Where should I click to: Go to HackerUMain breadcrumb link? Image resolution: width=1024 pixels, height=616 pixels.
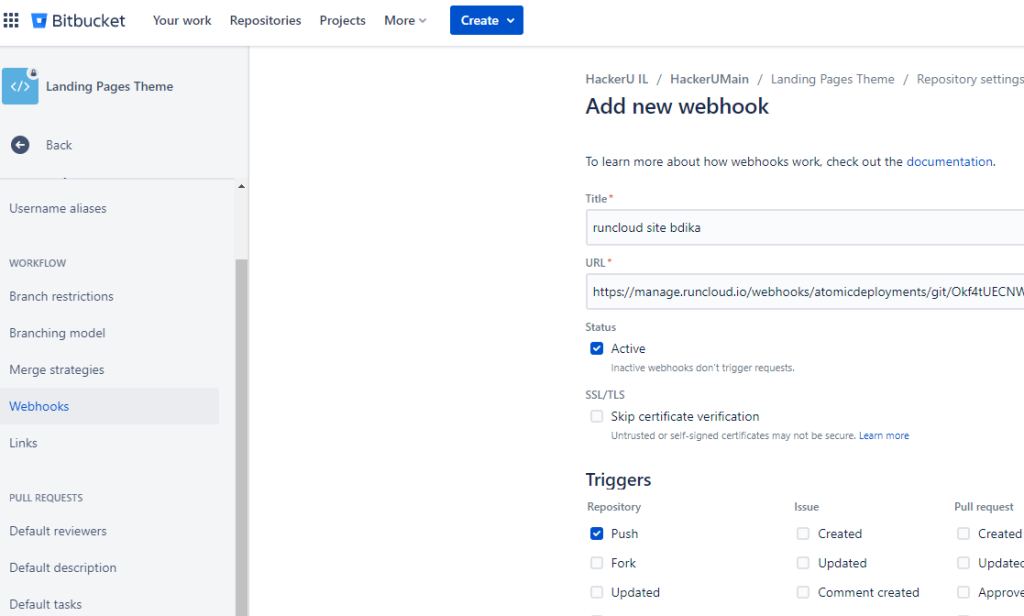point(708,79)
